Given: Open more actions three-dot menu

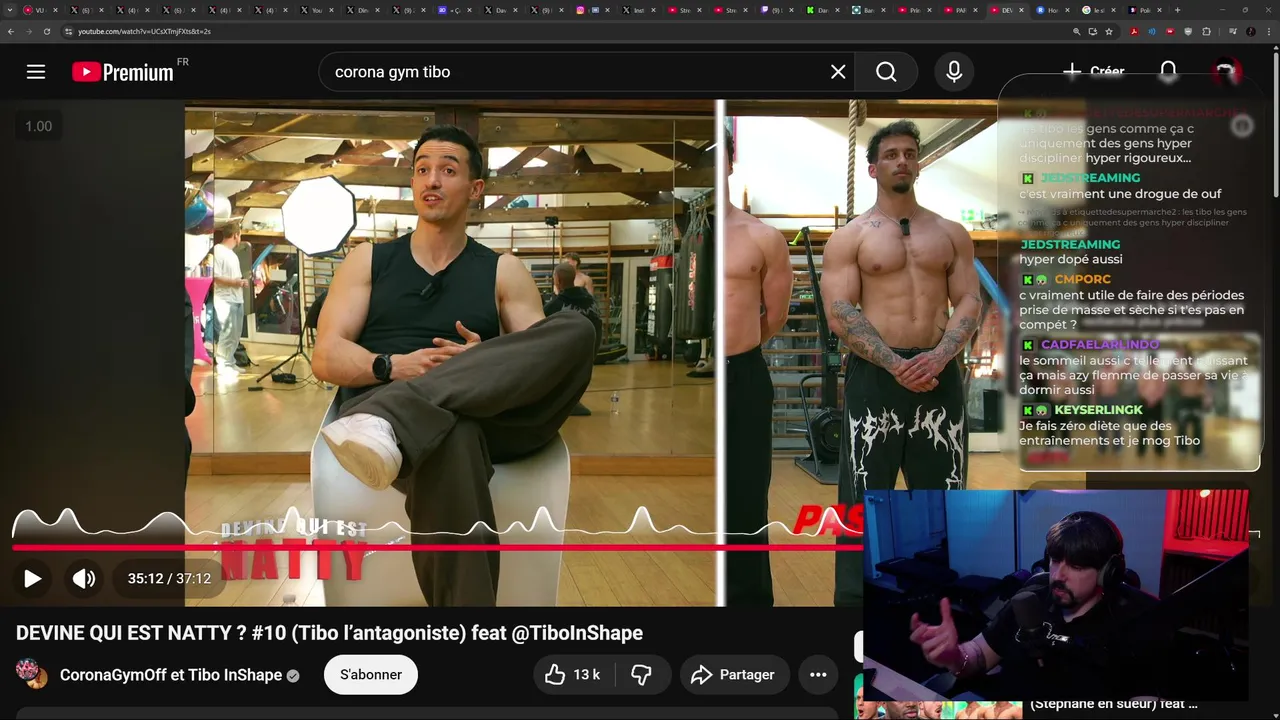Looking at the screenshot, I should point(818,675).
